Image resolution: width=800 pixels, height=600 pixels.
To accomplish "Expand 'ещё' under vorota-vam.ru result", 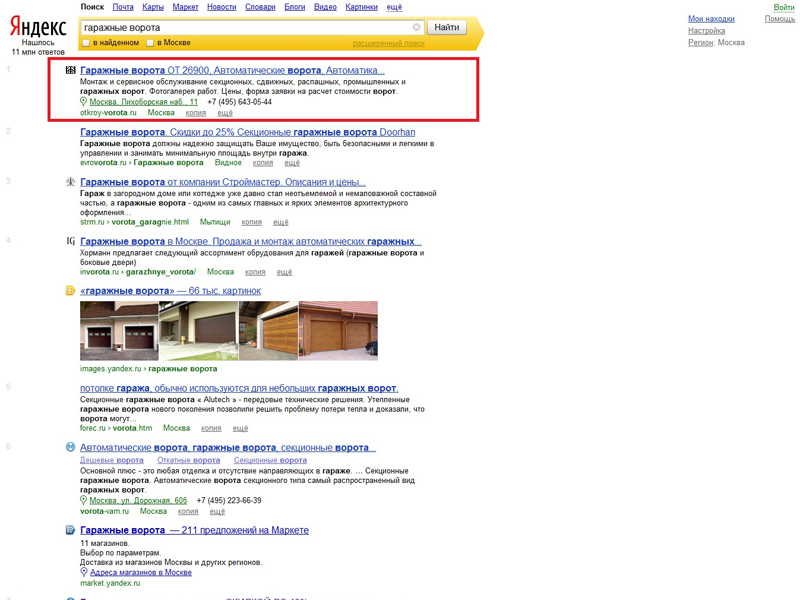I will [x=217, y=511].
